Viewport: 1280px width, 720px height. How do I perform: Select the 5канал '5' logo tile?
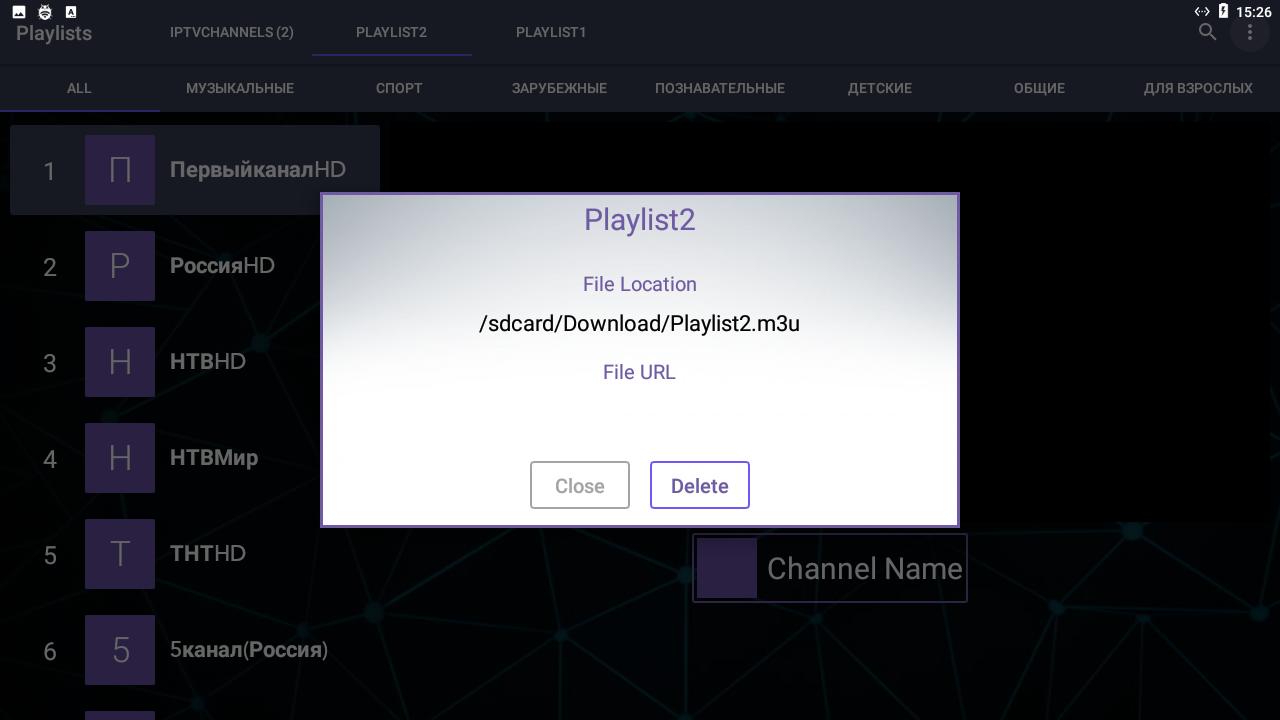120,650
